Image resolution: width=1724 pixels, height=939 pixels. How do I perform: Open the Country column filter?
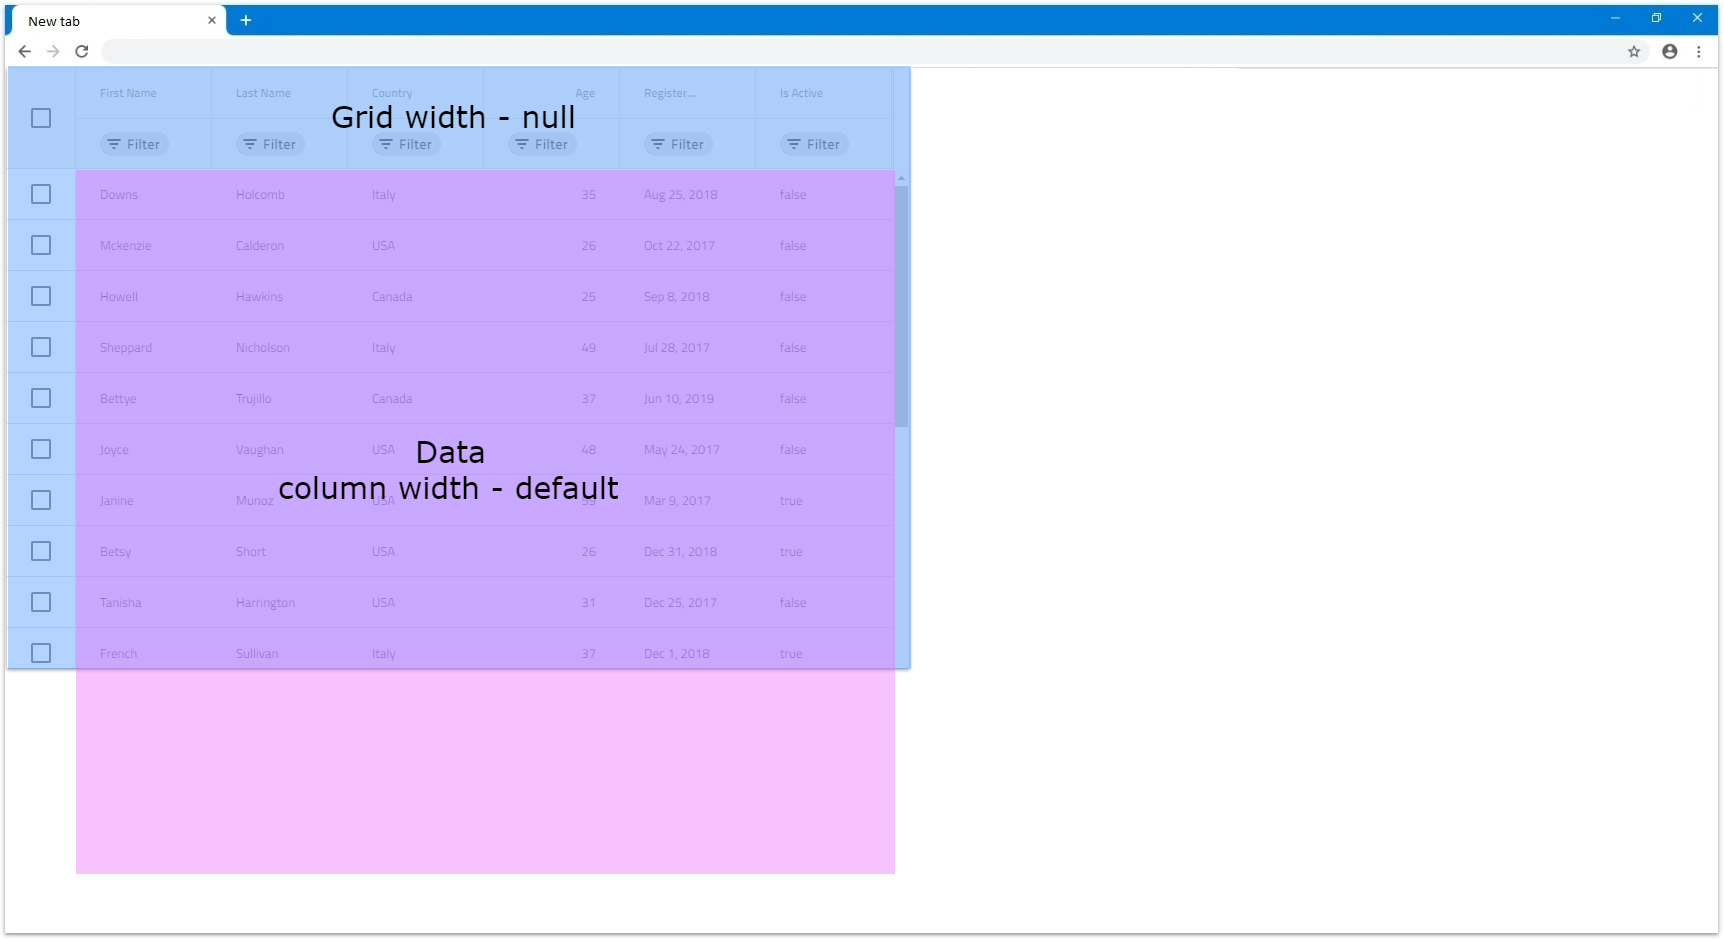(x=406, y=144)
